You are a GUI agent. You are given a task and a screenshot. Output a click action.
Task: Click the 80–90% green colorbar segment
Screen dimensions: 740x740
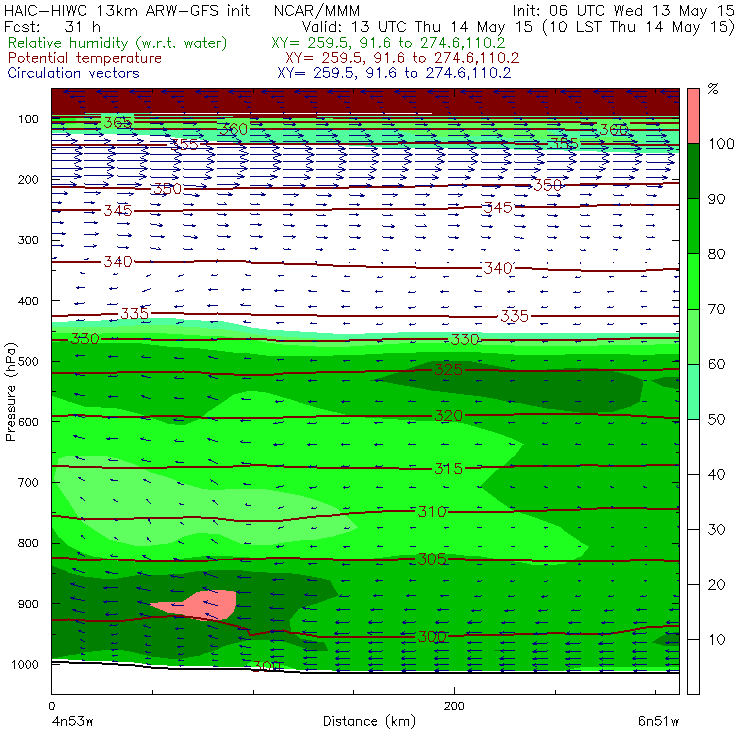693,226
